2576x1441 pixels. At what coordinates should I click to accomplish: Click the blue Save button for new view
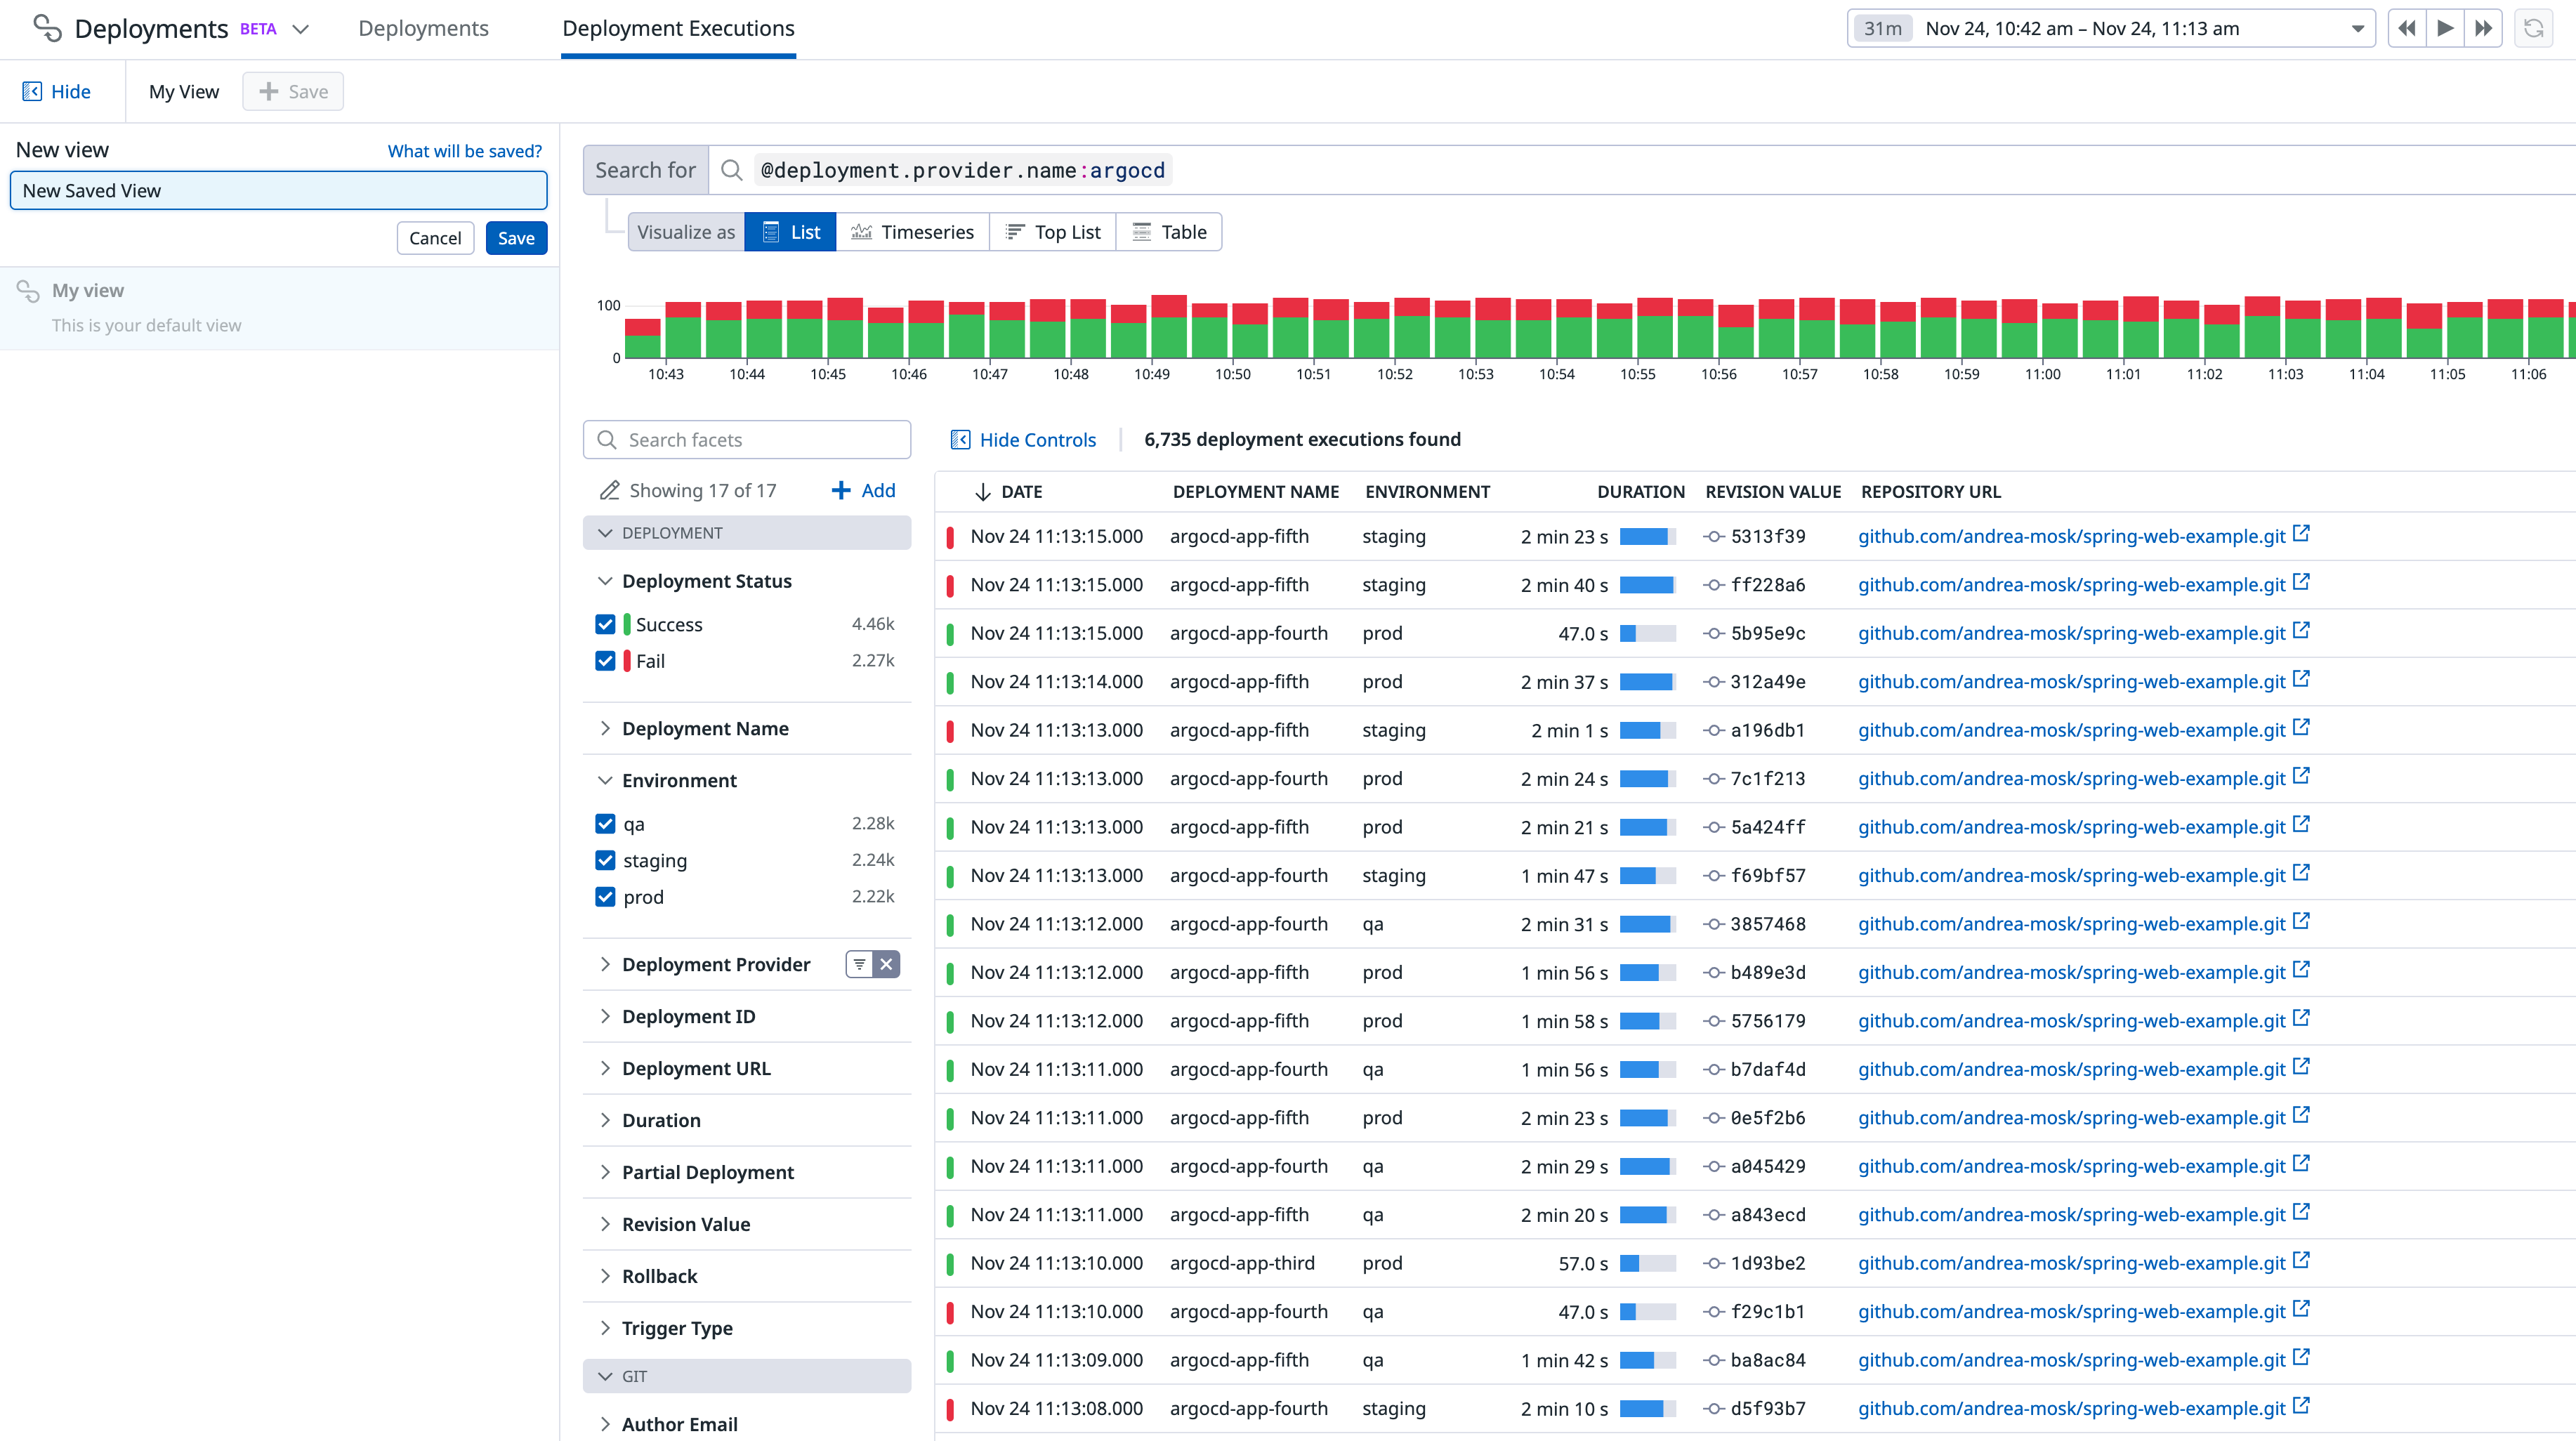click(x=516, y=238)
